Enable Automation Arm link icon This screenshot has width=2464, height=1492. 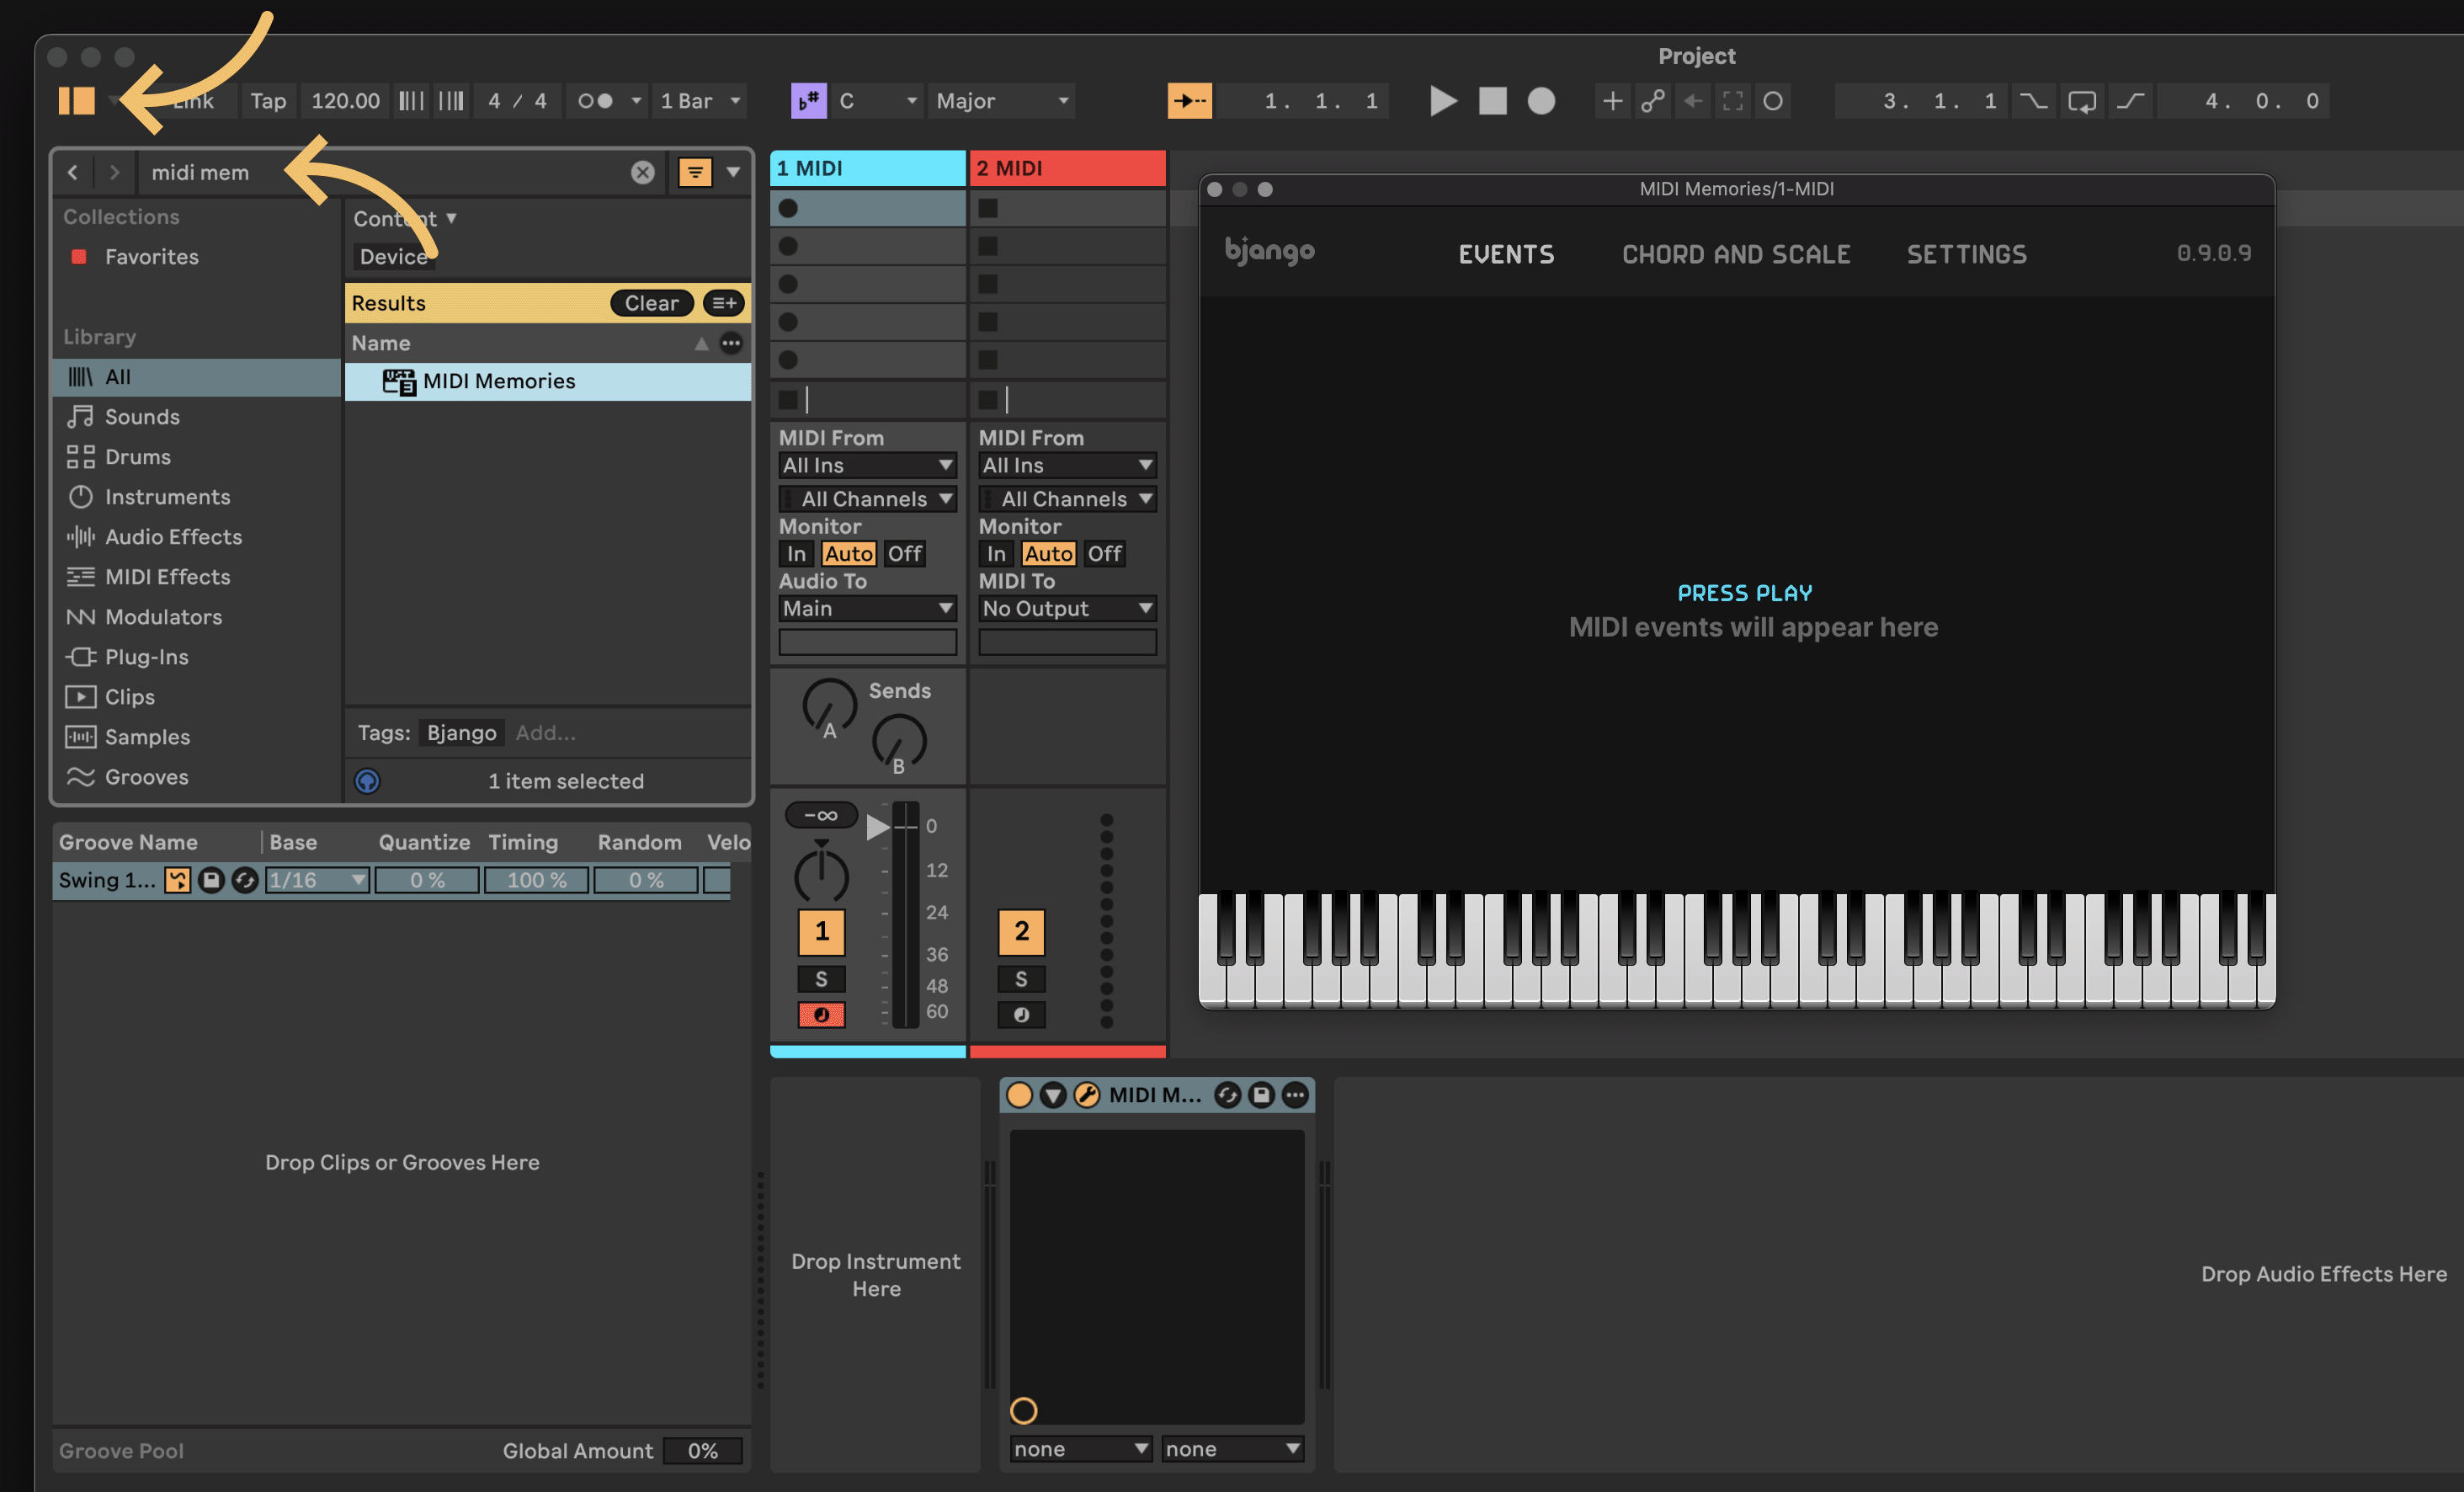tap(1653, 101)
